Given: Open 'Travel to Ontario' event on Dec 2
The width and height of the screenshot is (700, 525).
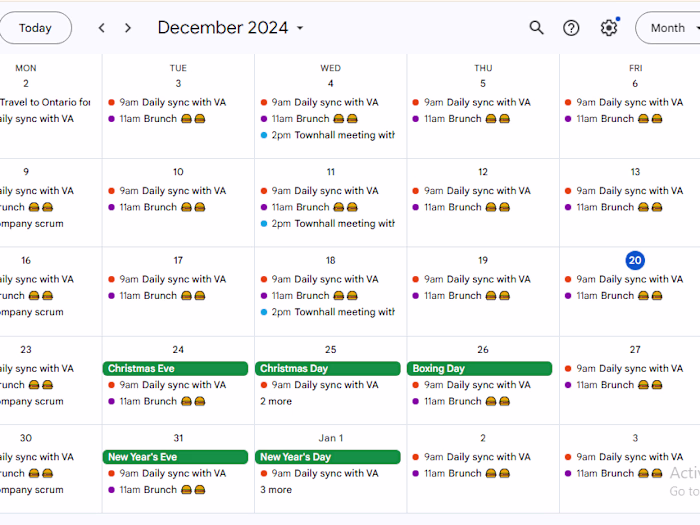Looking at the screenshot, I should (45, 102).
